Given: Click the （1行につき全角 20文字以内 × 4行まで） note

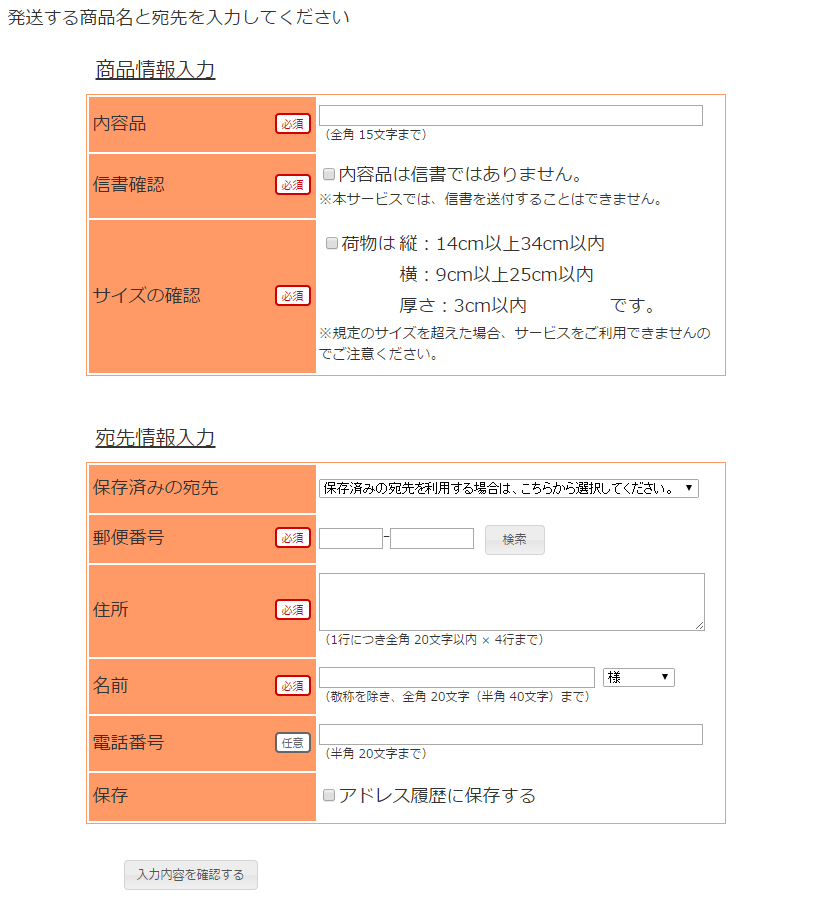Looking at the screenshot, I should point(434,640).
